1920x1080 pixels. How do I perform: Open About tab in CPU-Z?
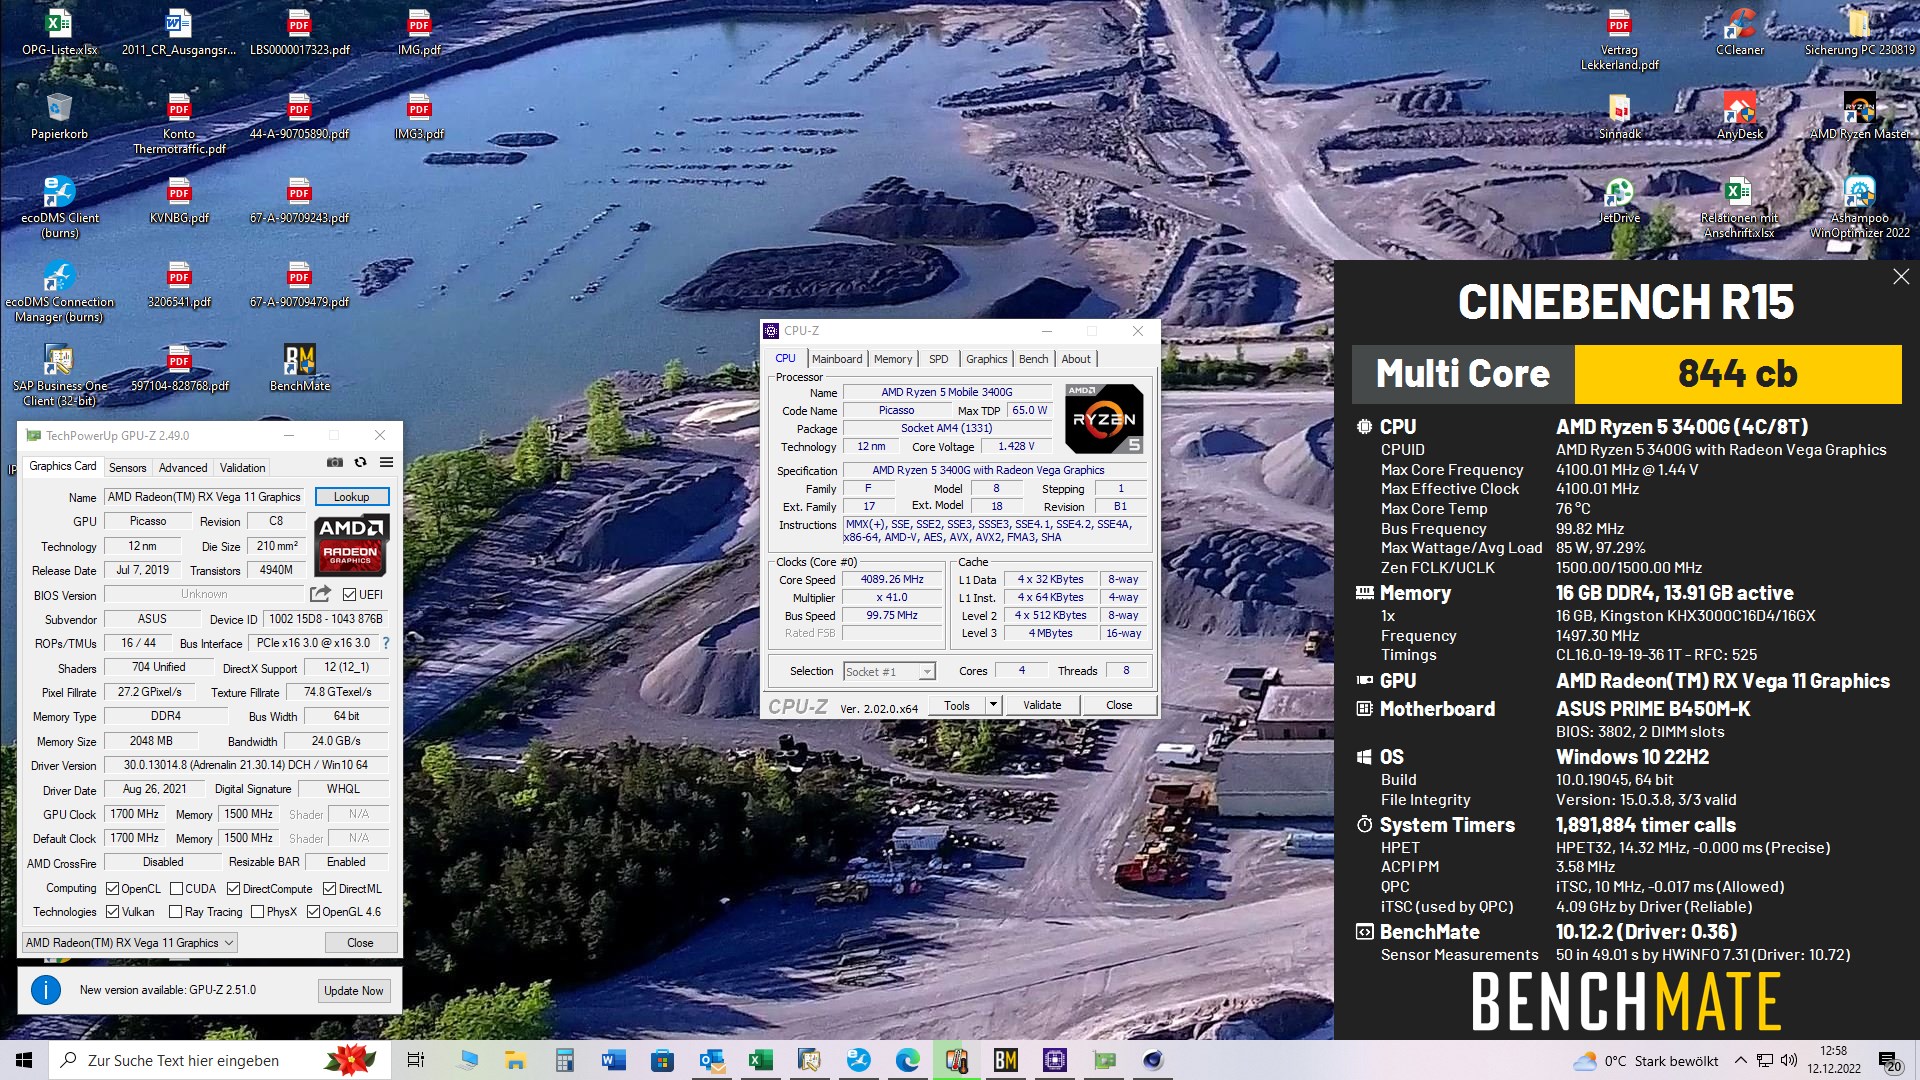click(x=1076, y=359)
